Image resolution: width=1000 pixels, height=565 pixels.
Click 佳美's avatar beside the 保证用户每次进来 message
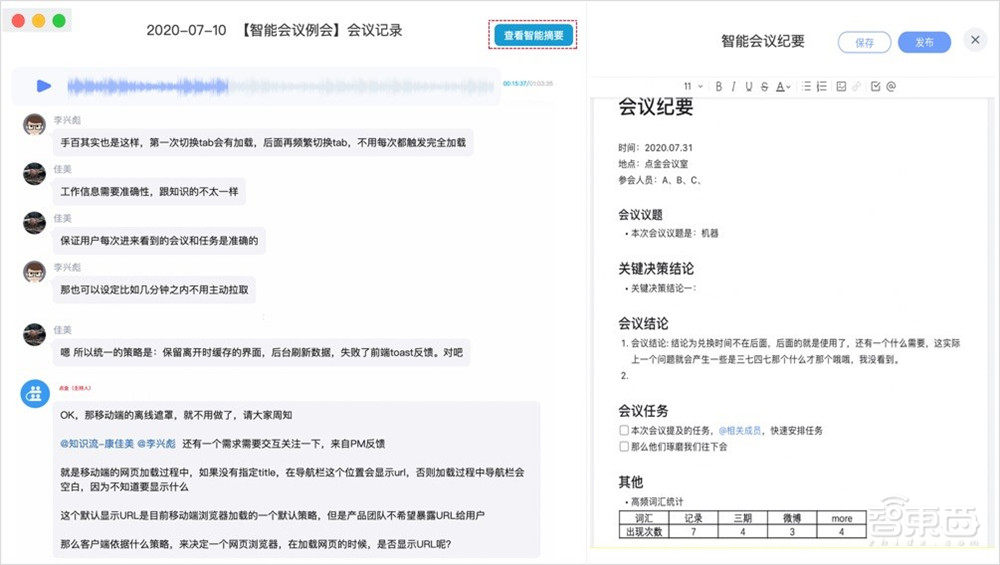pyautogui.click(x=34, y=223)
